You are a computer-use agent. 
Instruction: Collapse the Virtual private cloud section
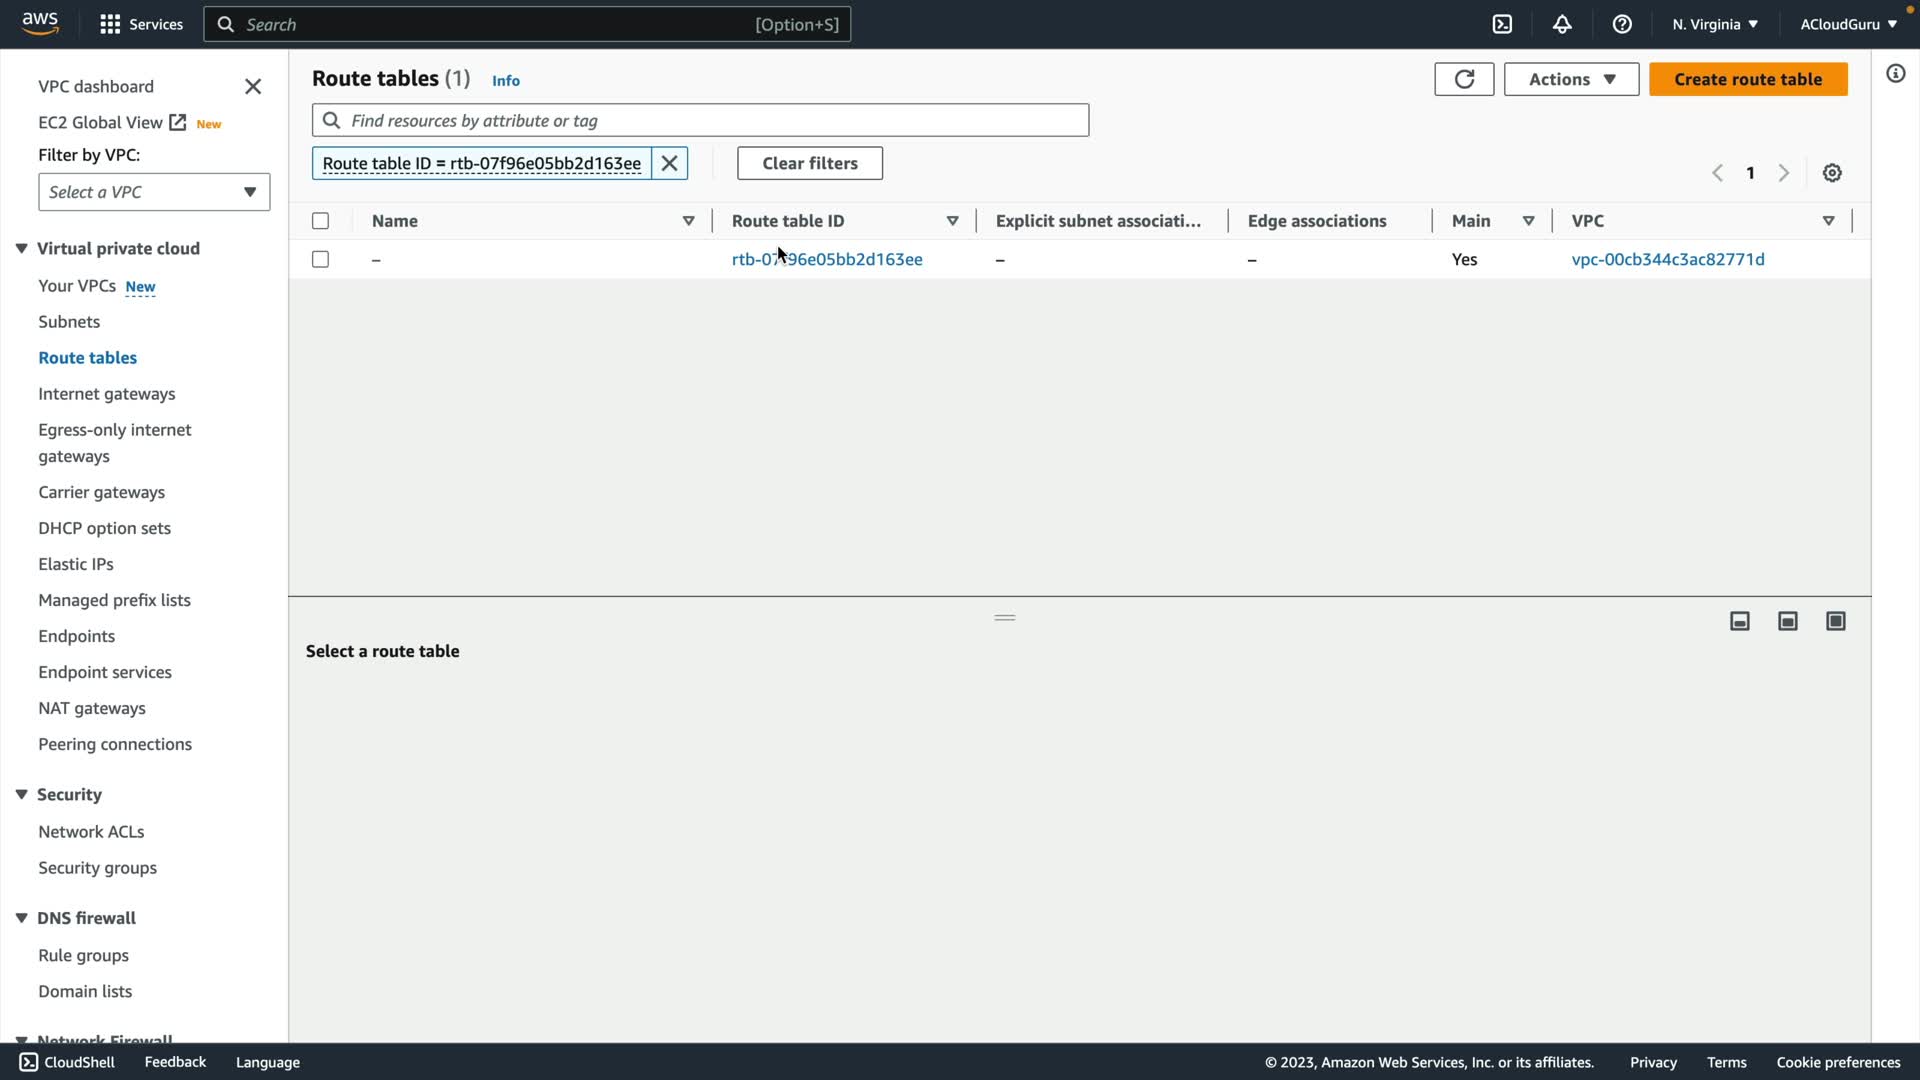(21, 248)
